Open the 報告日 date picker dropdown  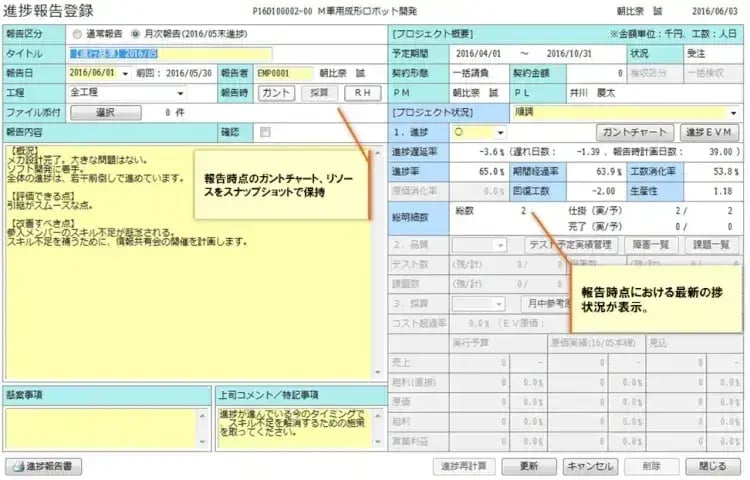click(125, 73)
